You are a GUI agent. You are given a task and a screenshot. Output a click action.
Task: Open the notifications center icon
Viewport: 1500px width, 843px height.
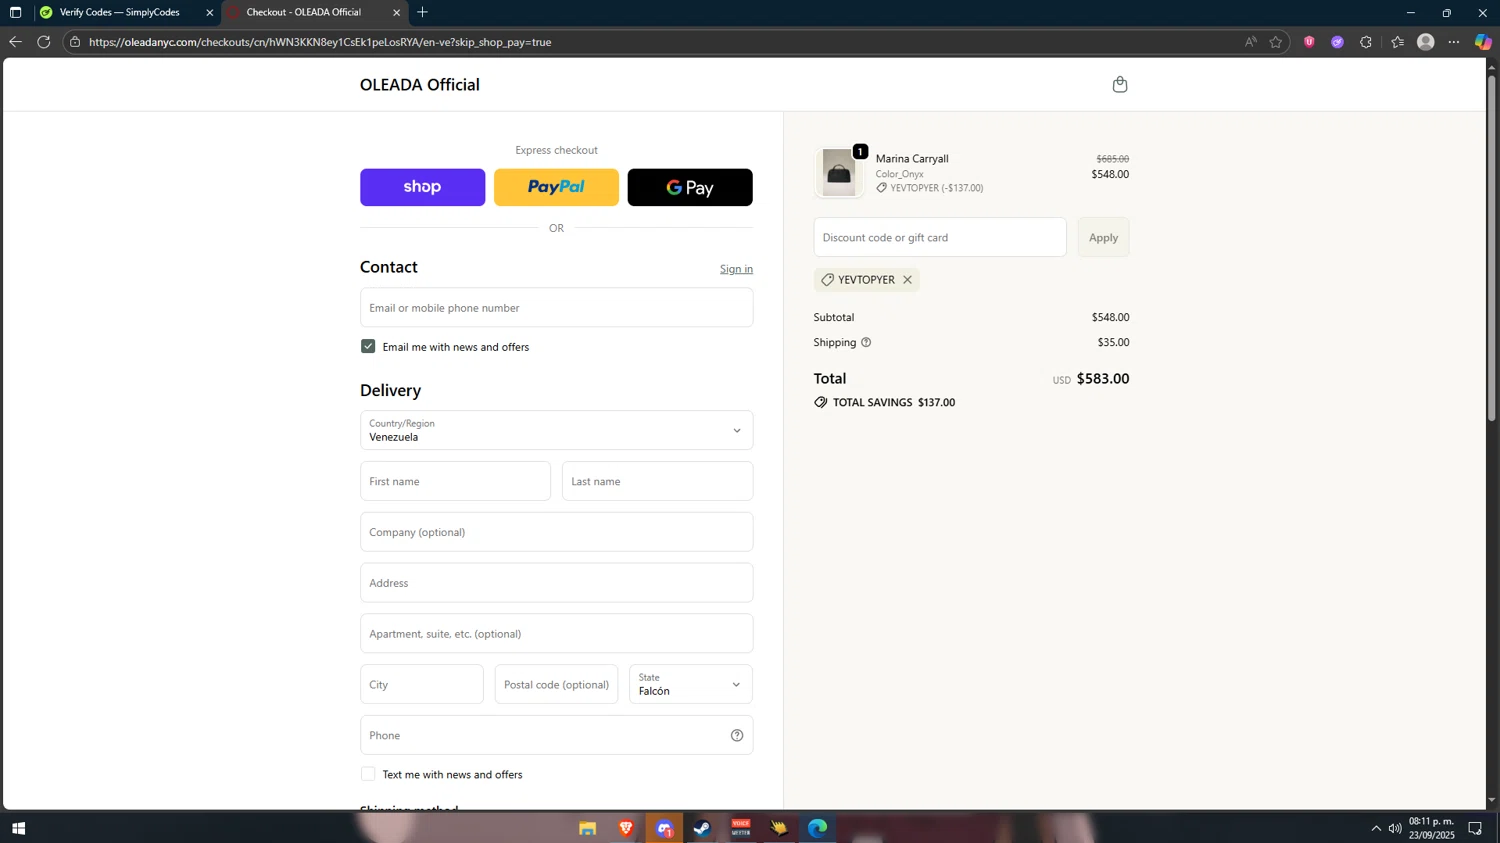click(x=1475, y=828)
